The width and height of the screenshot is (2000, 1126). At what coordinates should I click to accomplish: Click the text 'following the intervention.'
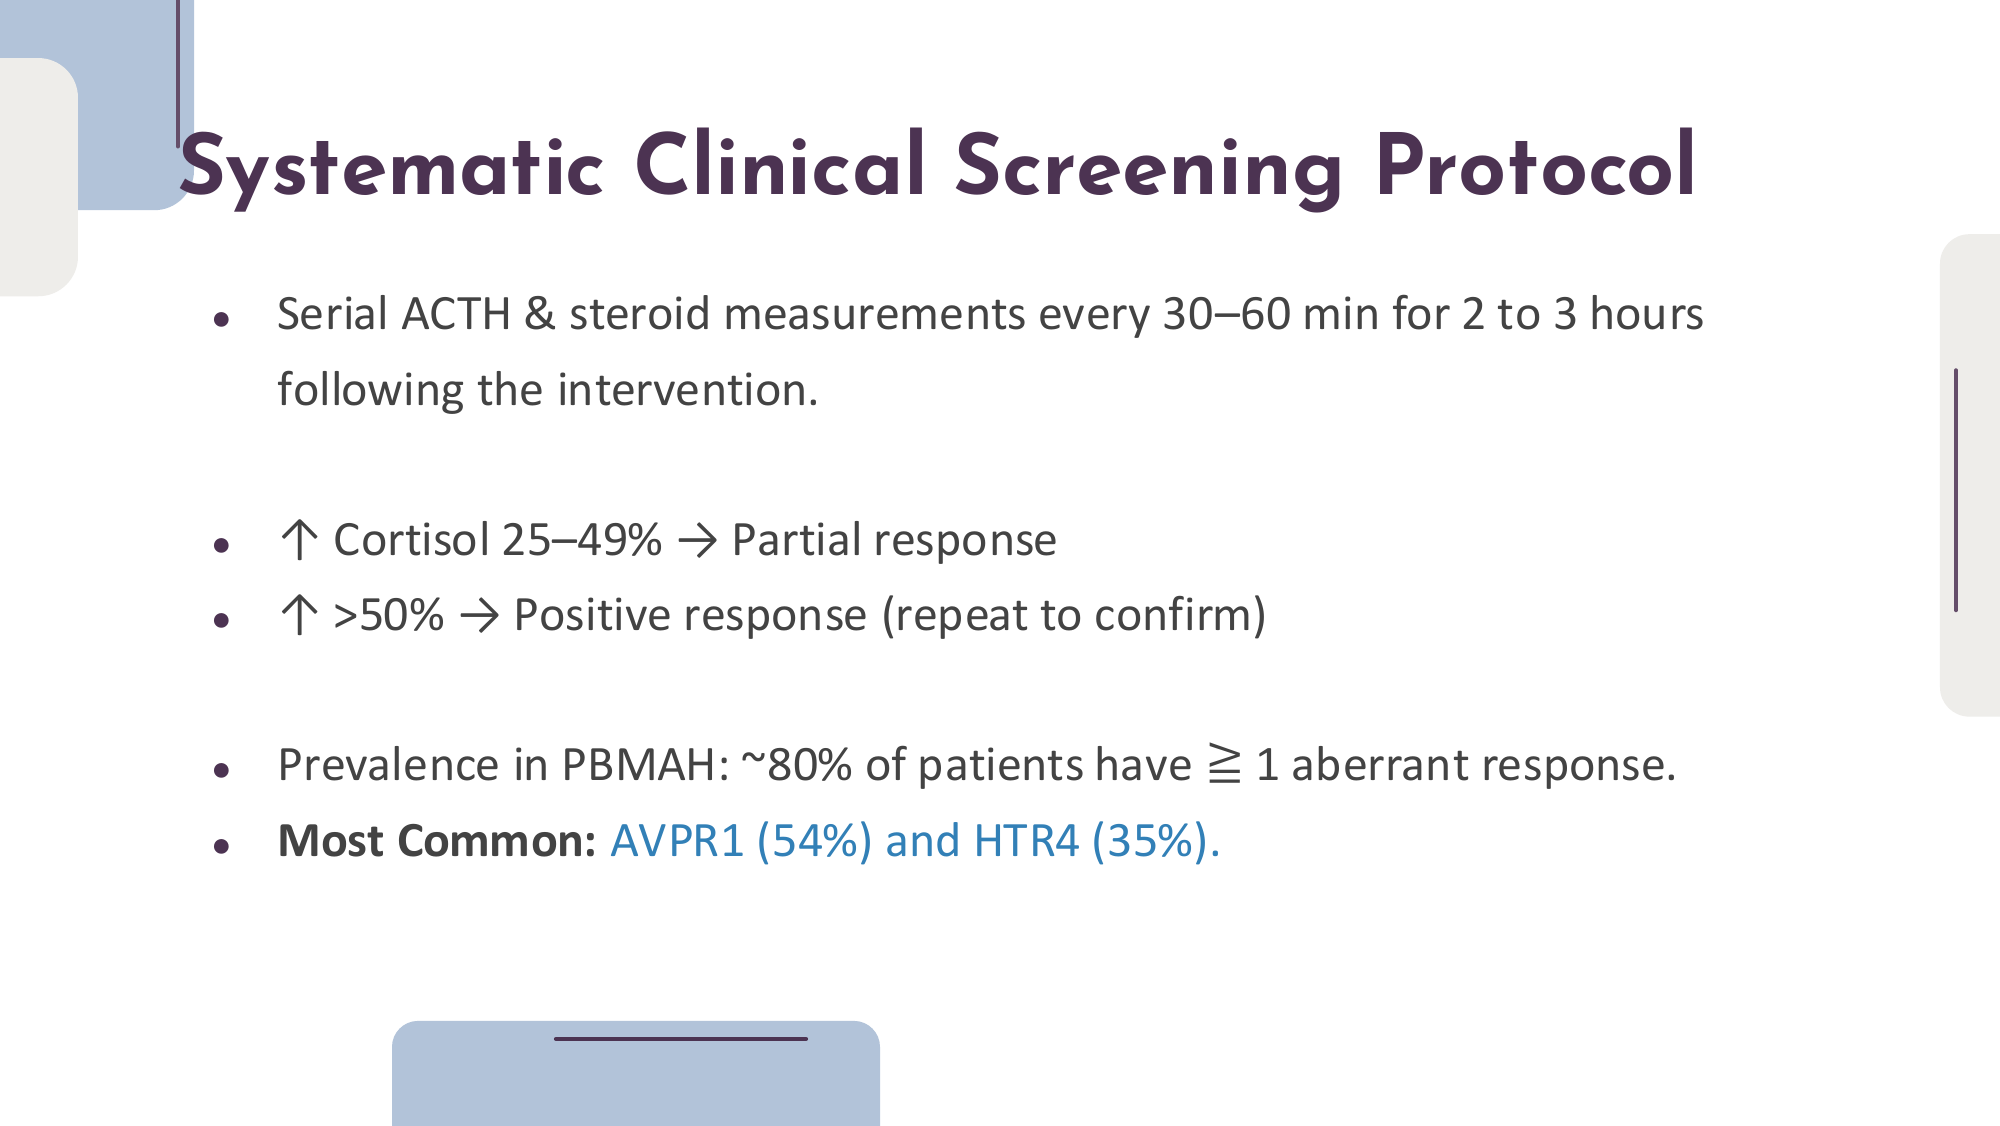pos(547,390)
